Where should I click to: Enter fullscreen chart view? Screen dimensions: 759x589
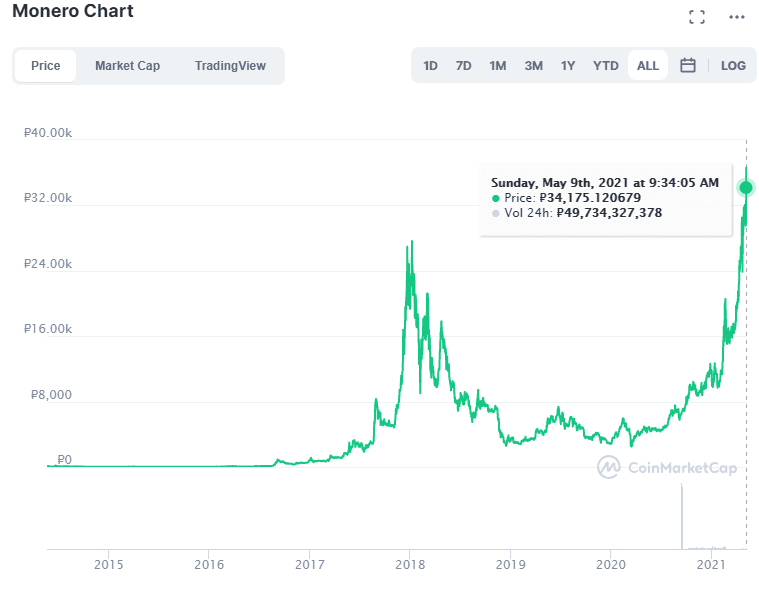pyautogui.click(x=697, y=16)
